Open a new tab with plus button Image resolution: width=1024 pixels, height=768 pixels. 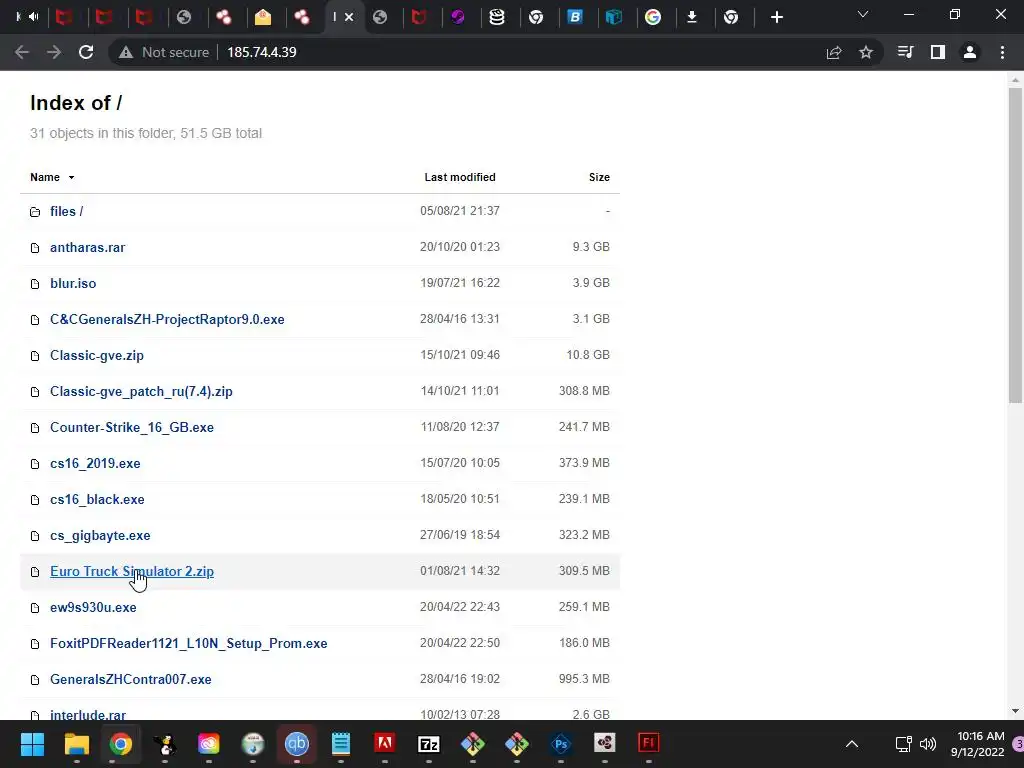point(776,17)
